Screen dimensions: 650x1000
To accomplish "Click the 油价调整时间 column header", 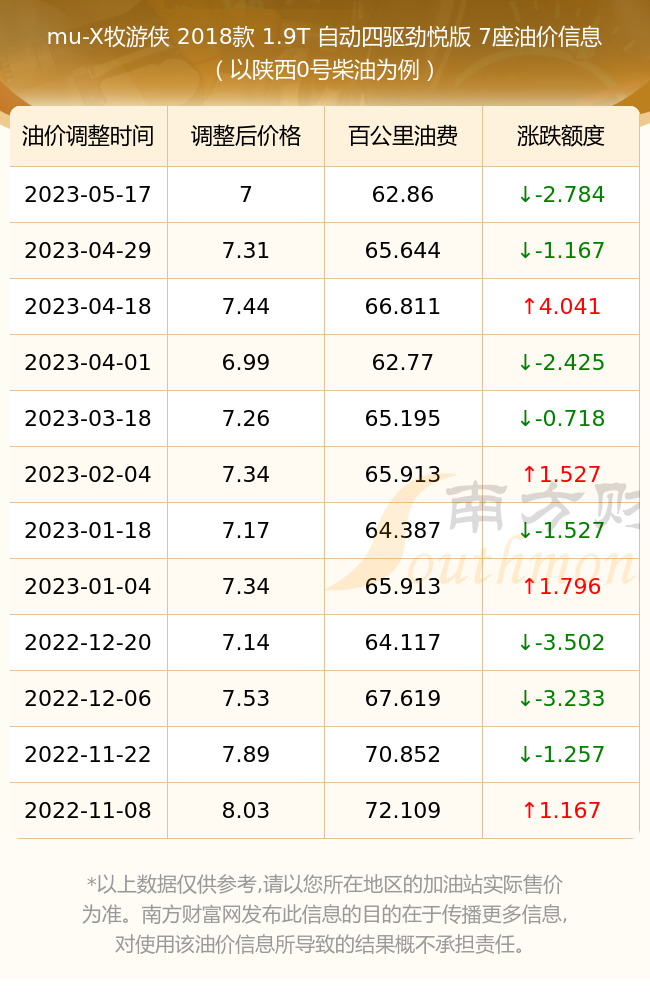I will coord(88,136).
